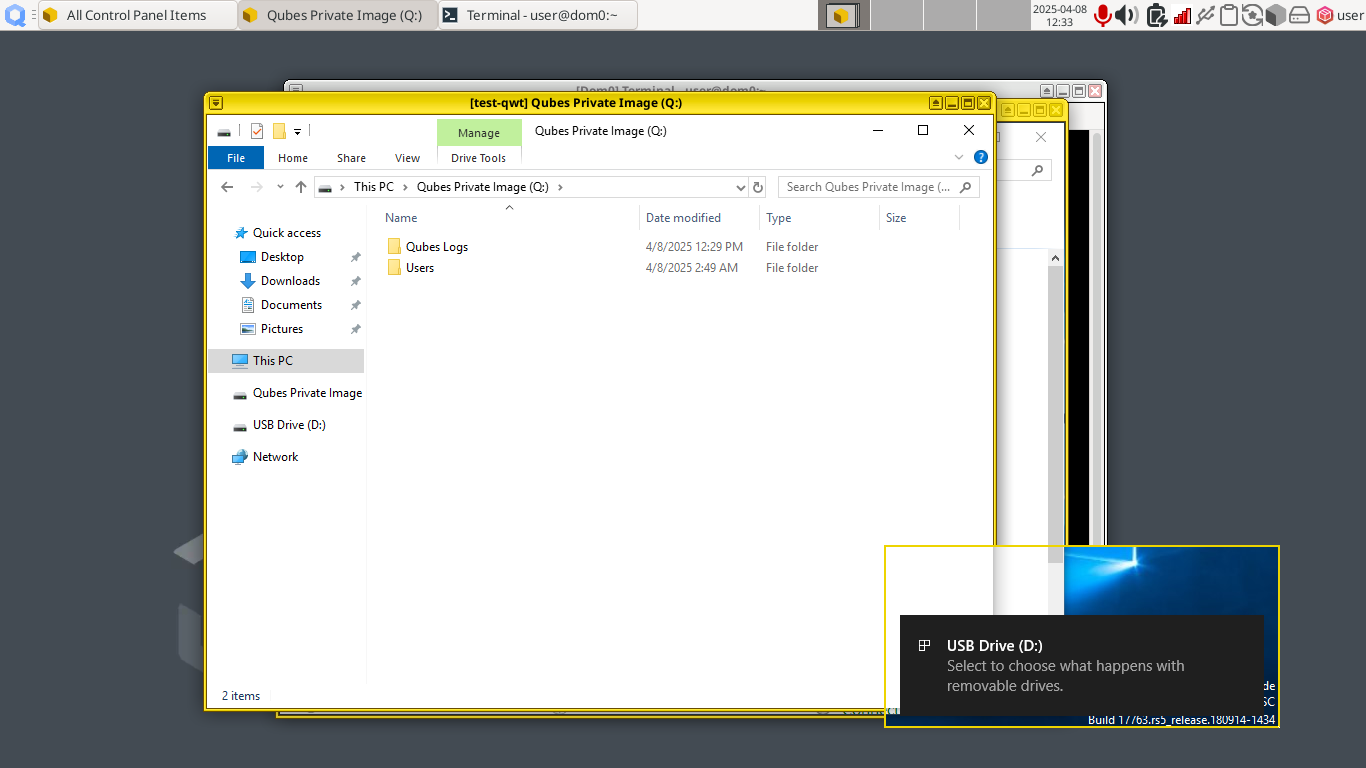Go forward with the right arrow

(x=257, y=187)
